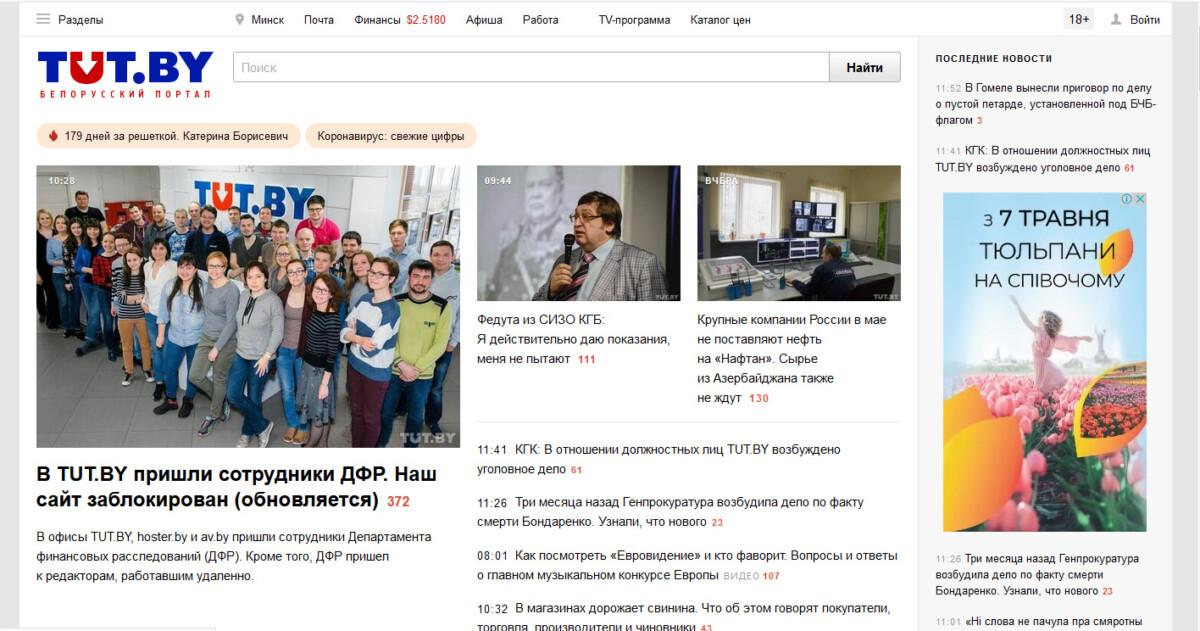Image resolution: width=1200 pixels, height=631 pixels.
Task: Open the Почта link
Action: 319,20
